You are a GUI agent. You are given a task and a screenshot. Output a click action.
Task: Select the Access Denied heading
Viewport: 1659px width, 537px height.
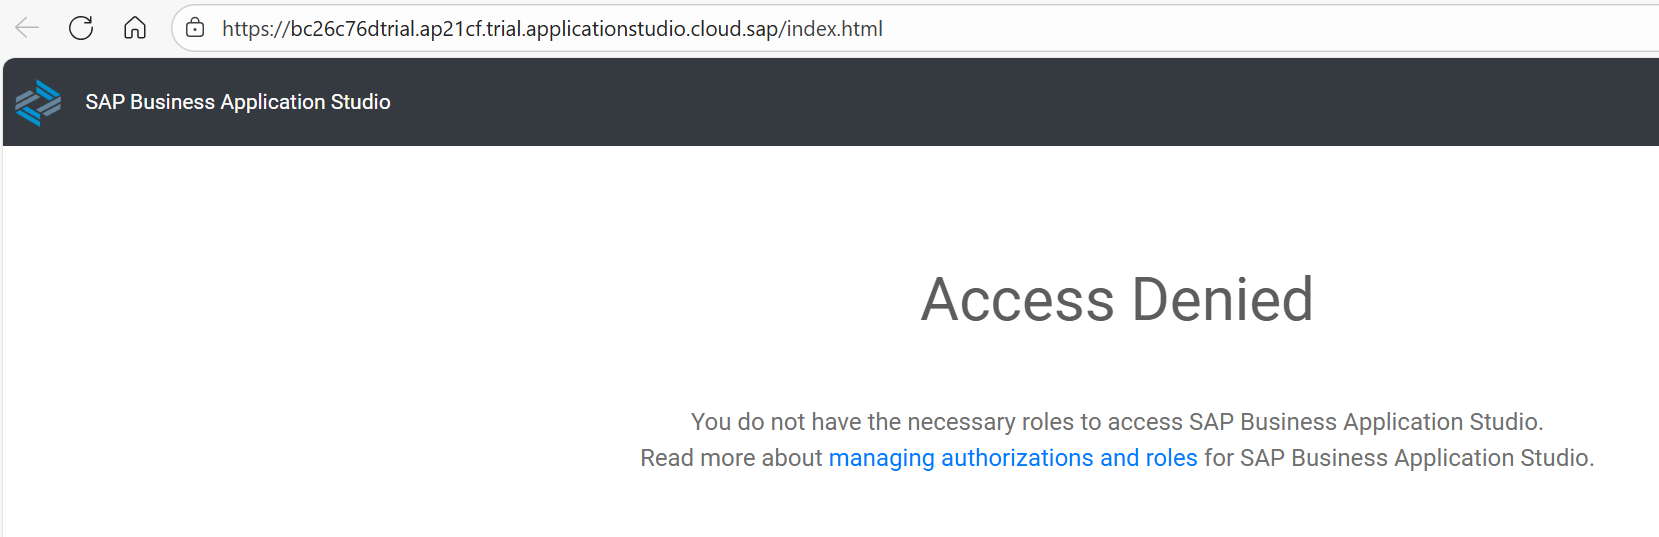click(x=1117, y=299)
